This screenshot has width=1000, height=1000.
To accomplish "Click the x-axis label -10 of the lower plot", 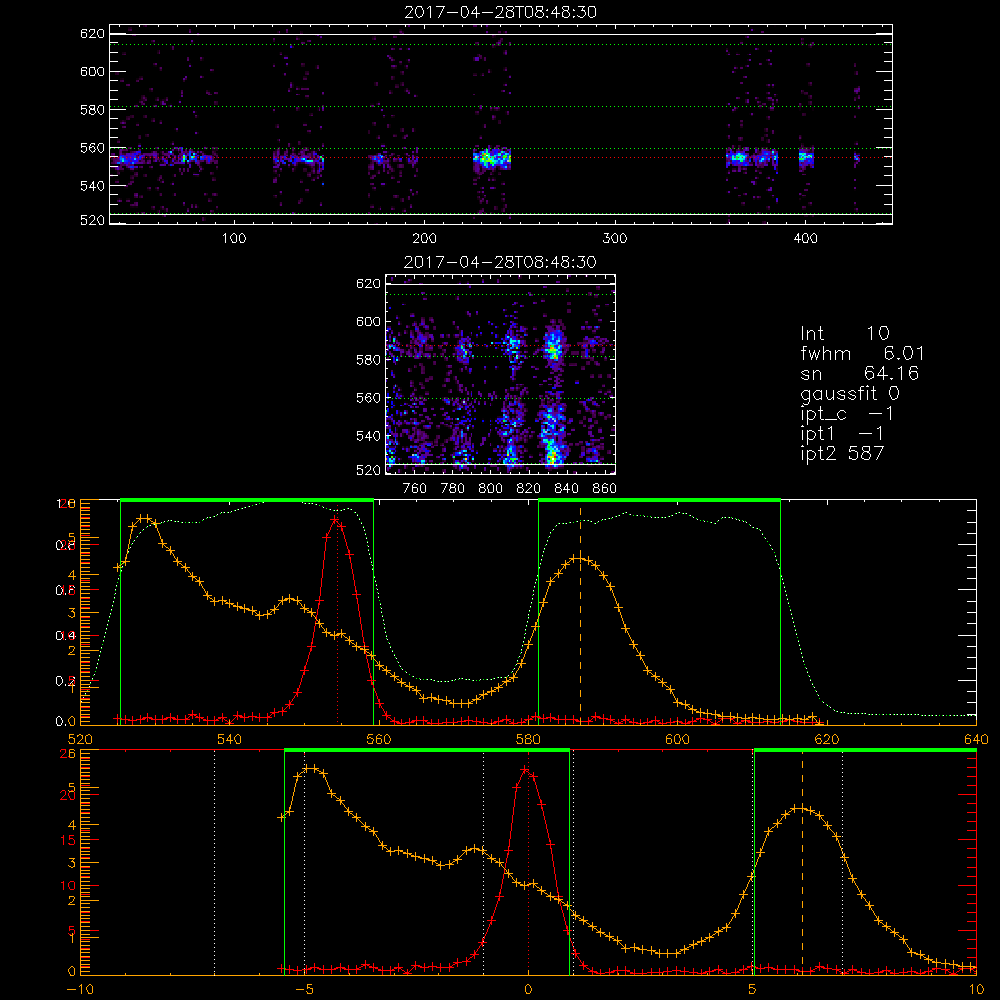I will 79,990.
